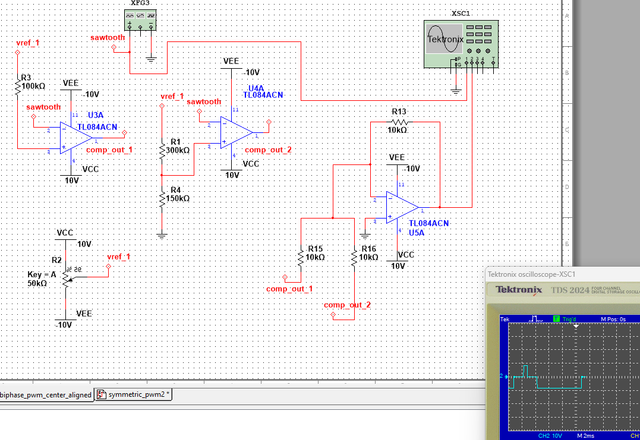Screen dimensions: 640x440
Task: Click the comp_out_2 output connector of U4A
Action: click(269, 122)
